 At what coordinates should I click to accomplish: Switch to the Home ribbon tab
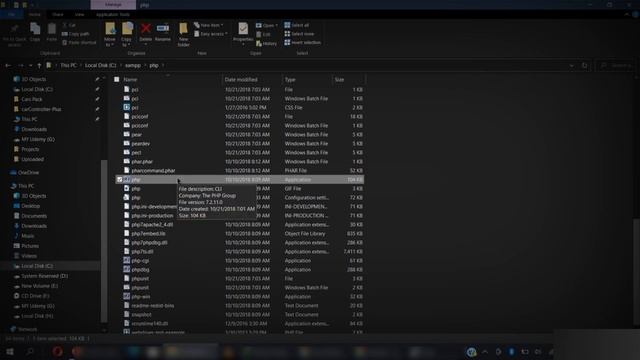point(35,15)
